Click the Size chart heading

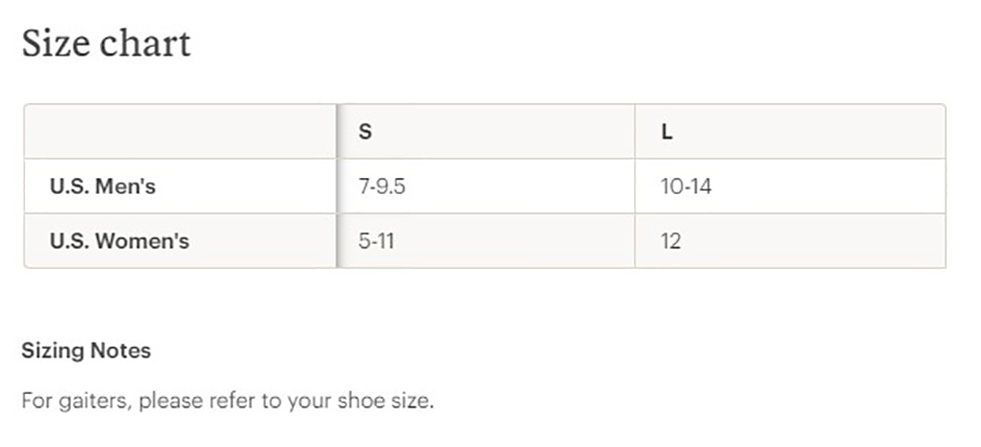point(106,44)
